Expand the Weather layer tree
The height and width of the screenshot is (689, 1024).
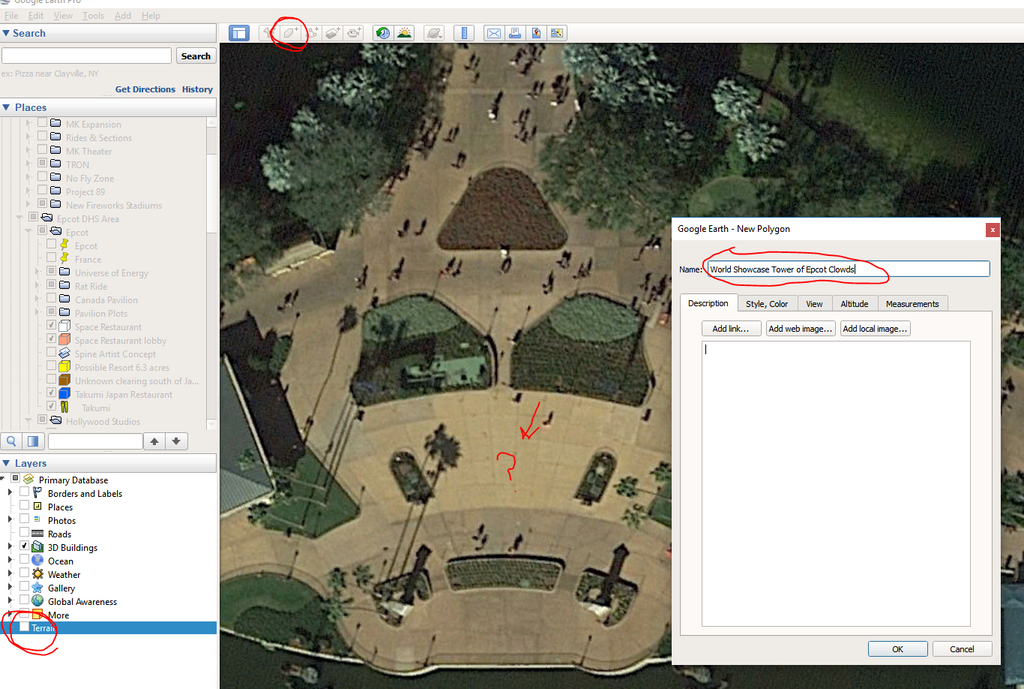(10, 575)
